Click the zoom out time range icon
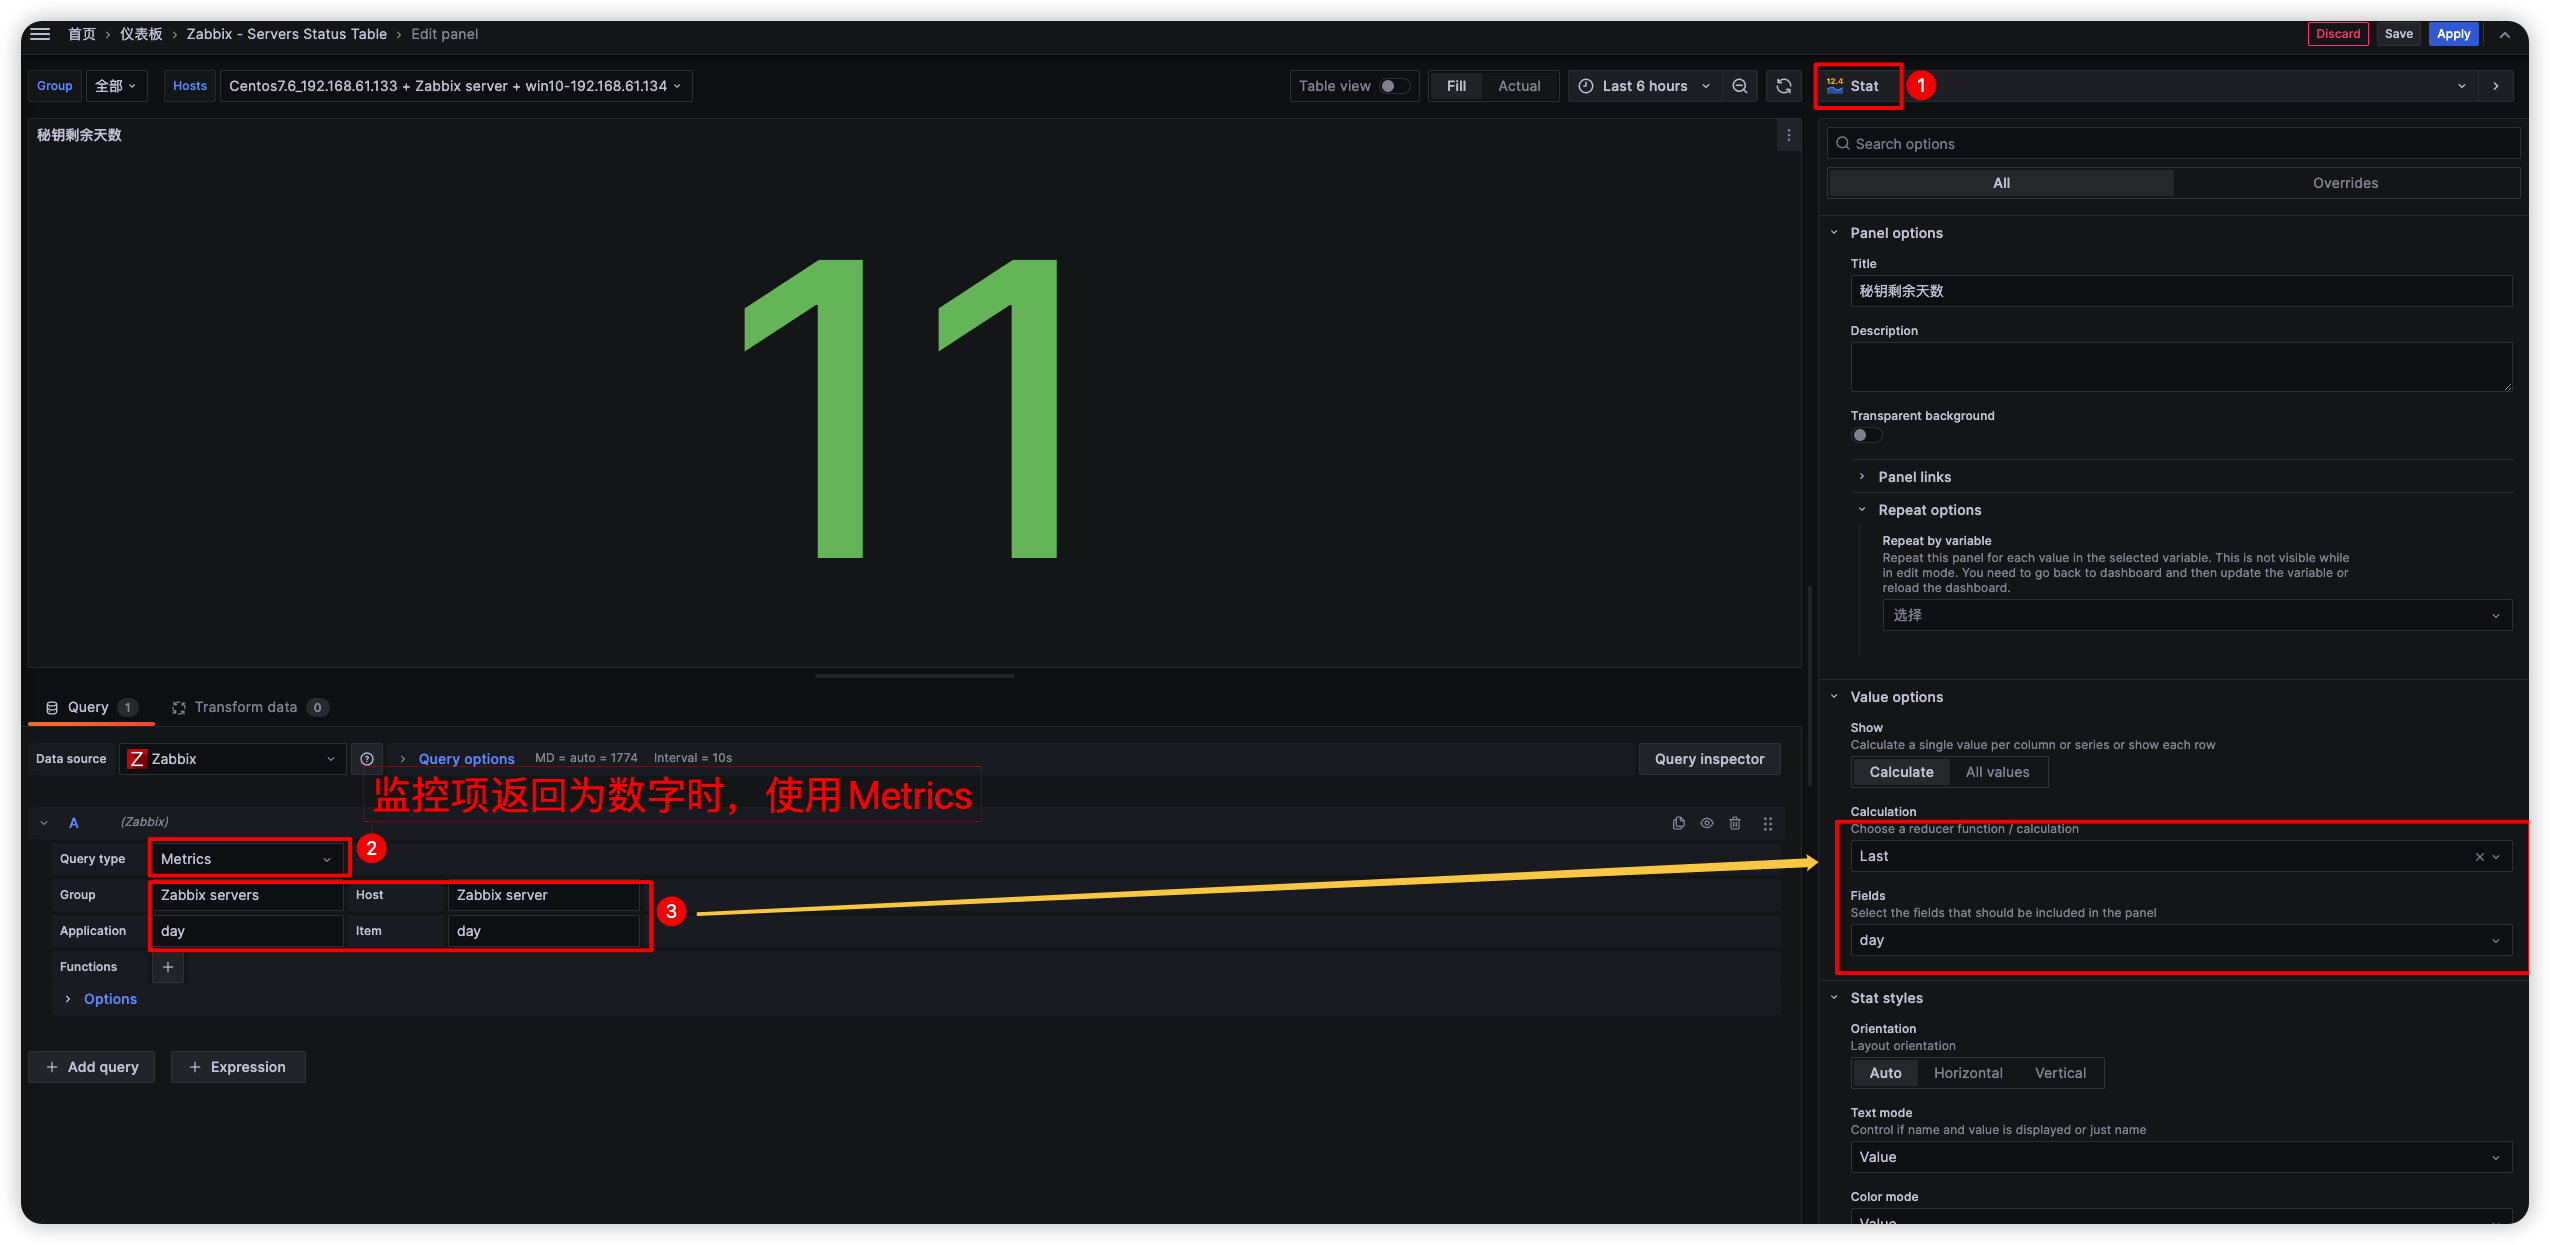Screen dimensions: 2550x1245 pyautogui.click(x=1740, y=86)
